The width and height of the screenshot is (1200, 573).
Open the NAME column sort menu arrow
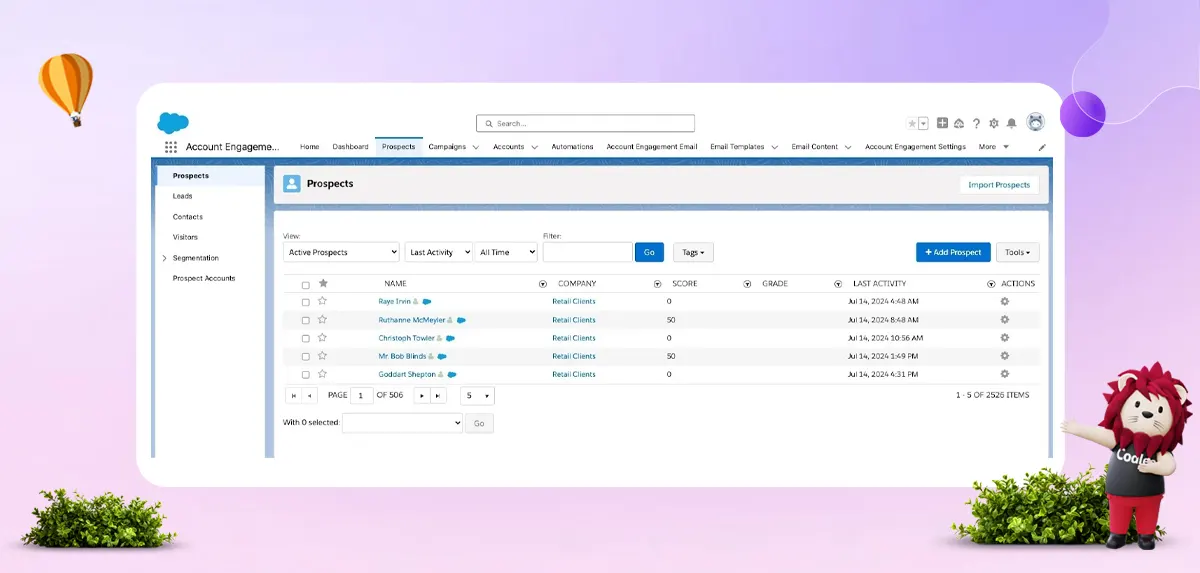tap(543, 284)
